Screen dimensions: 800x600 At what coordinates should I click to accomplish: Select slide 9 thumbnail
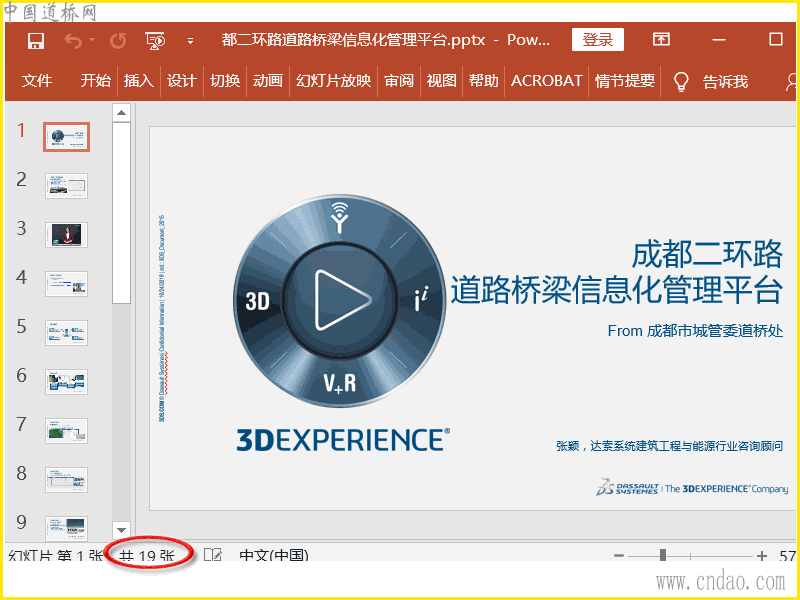(67, 529)
